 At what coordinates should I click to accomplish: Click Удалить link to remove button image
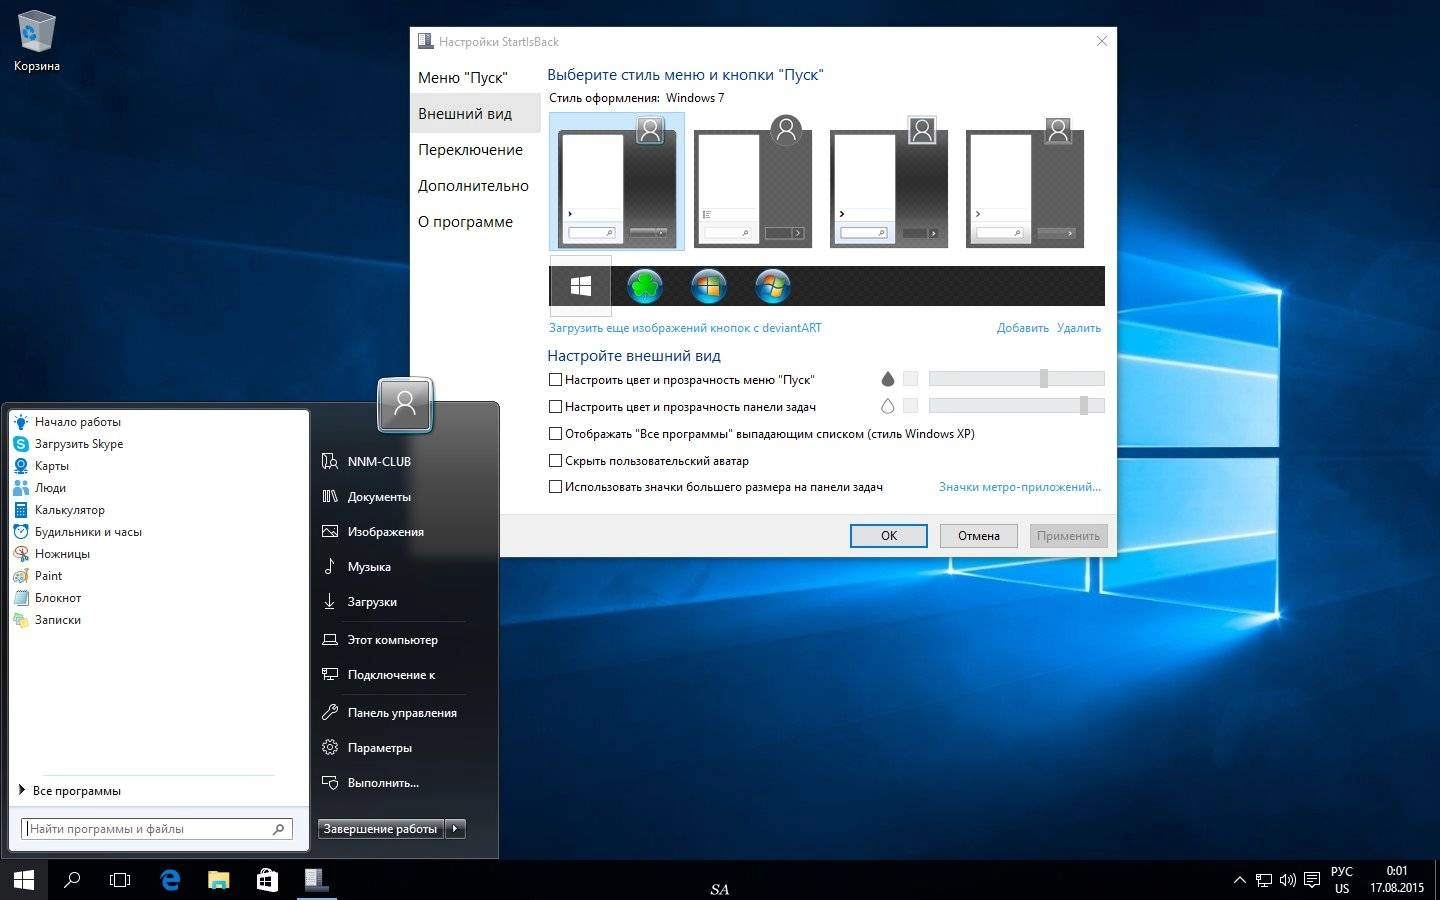click(1078, 328)
